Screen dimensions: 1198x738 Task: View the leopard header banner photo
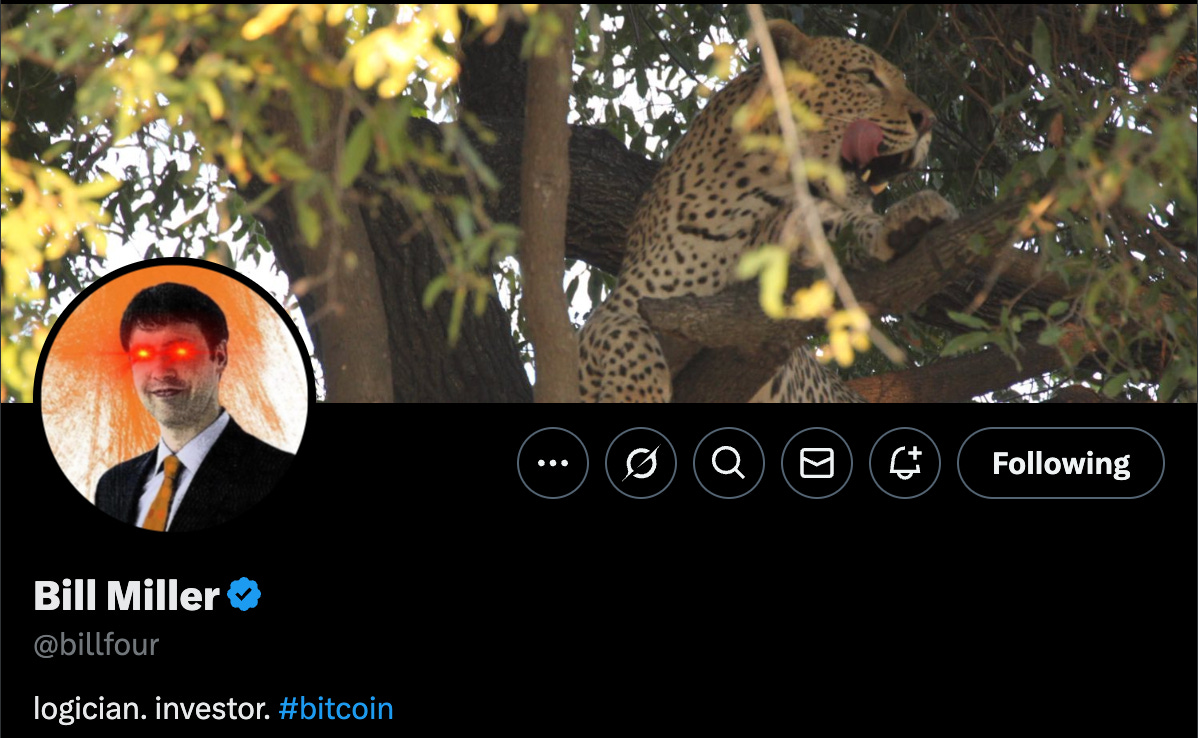click(599, 202)
